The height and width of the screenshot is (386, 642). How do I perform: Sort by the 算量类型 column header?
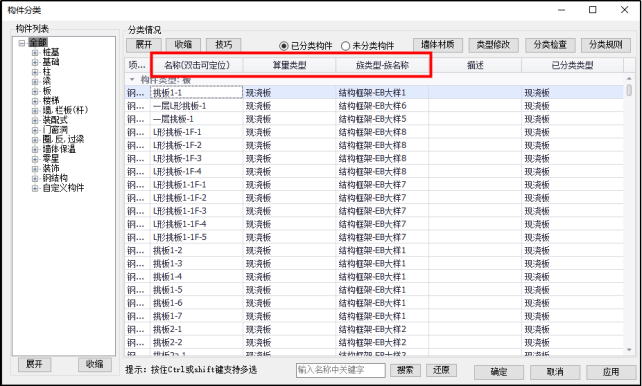(x=289, y=65)
